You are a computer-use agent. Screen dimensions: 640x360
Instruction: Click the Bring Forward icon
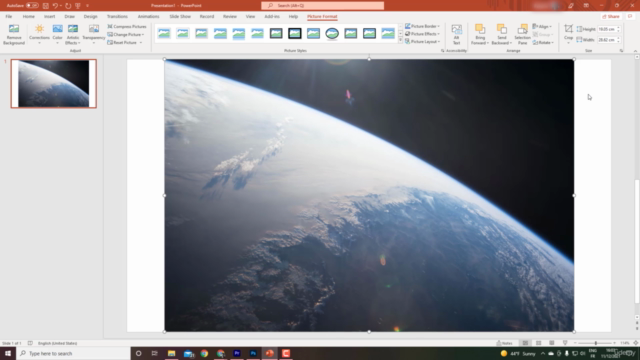(480, 29)
